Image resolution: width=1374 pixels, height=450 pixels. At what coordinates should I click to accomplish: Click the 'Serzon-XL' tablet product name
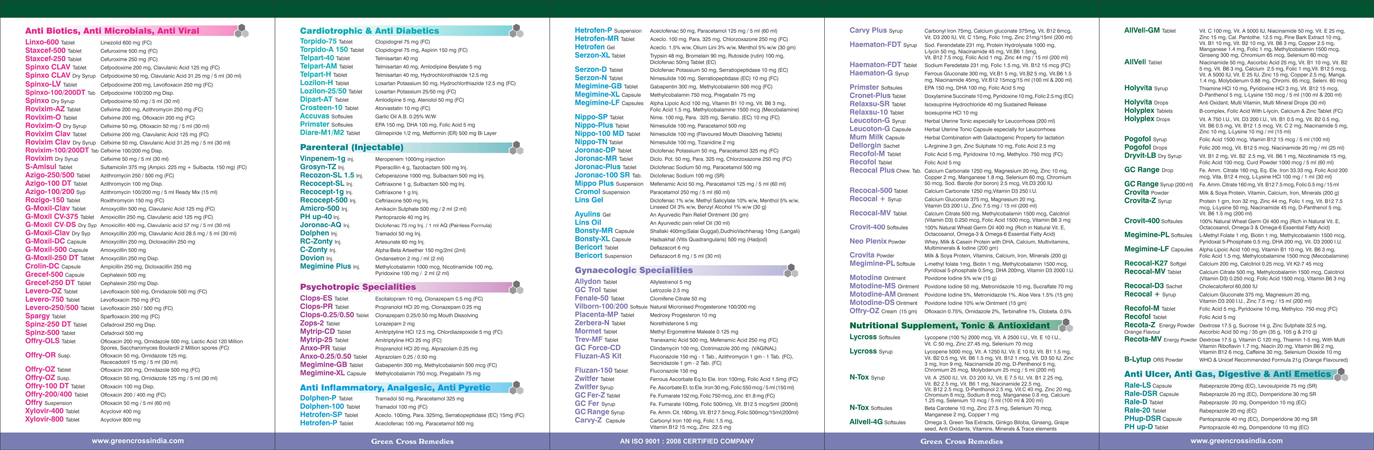tap(593, 55)
